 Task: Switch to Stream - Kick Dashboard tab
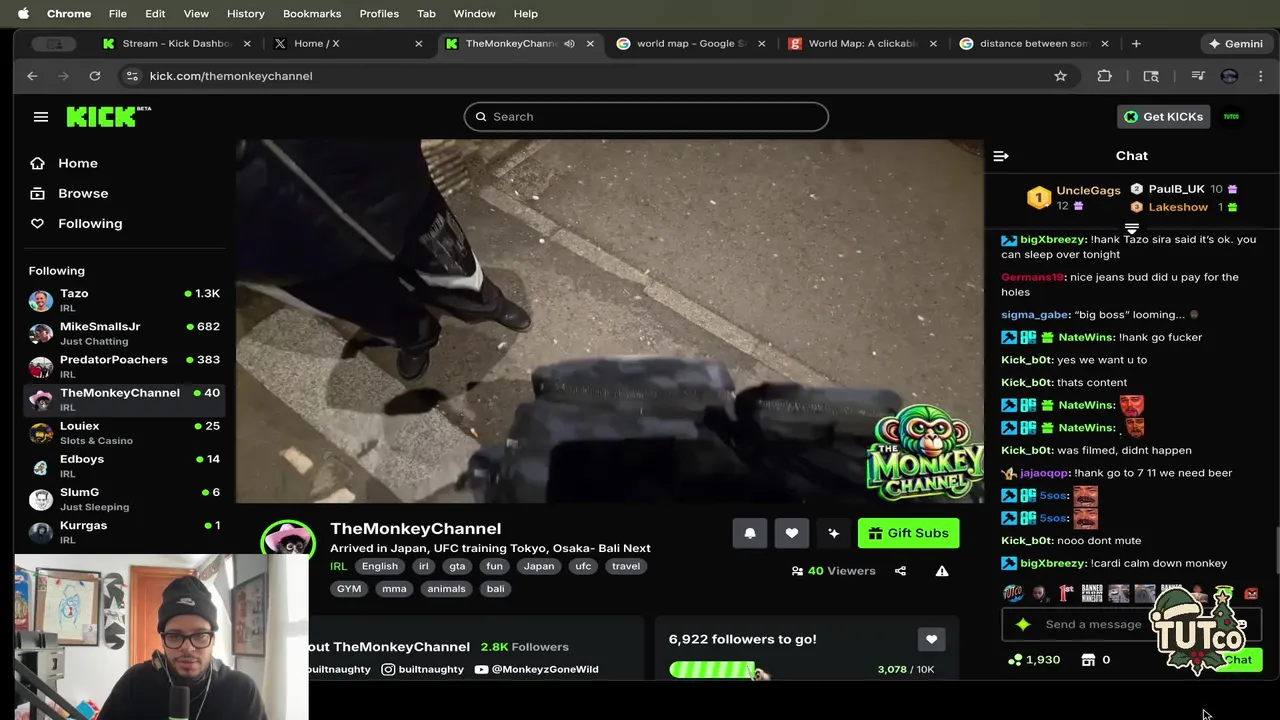pyautogui.click(x=177, y=44)
